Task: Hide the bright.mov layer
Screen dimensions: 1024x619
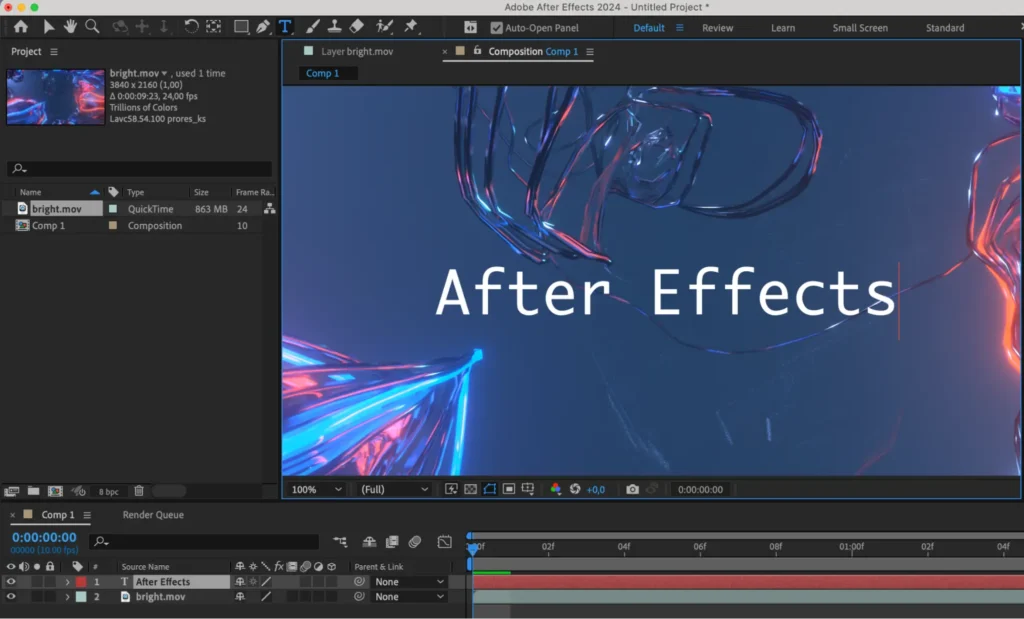Action: 11,596
